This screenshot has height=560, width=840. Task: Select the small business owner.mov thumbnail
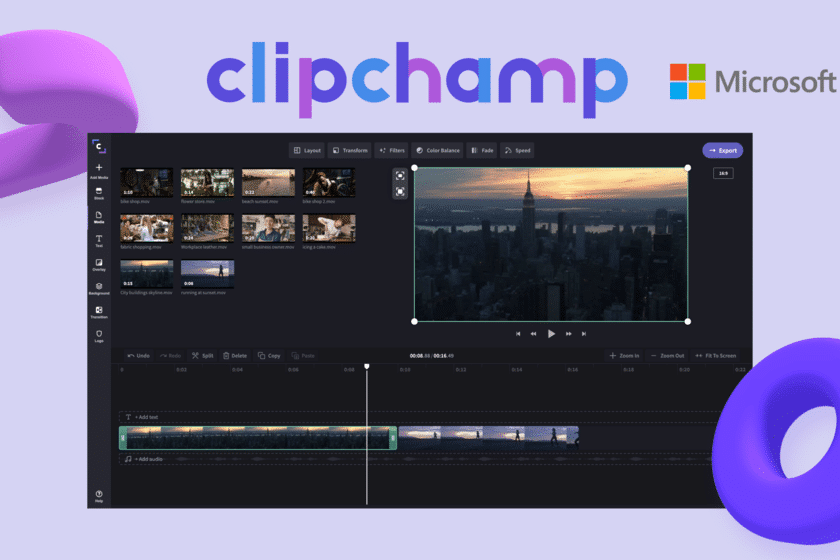268,228
